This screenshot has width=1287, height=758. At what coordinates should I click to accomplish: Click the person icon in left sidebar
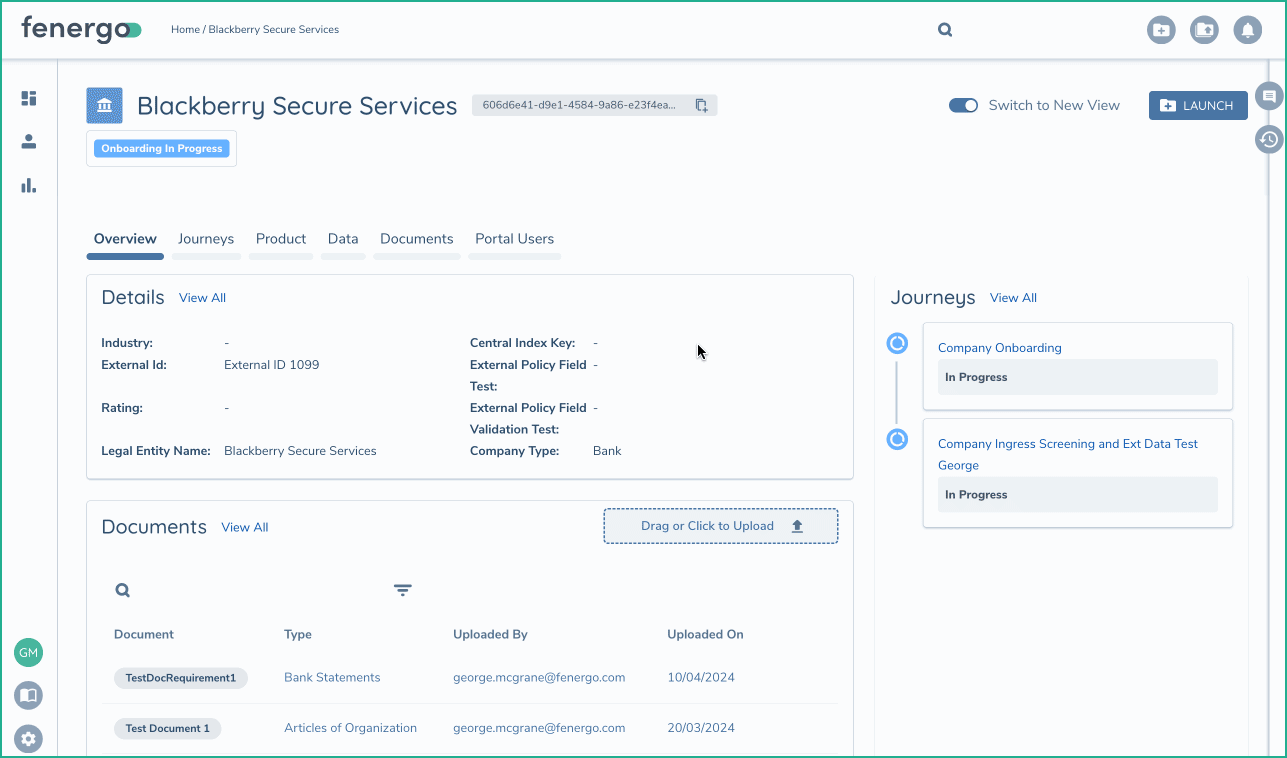tap(29, 142)
